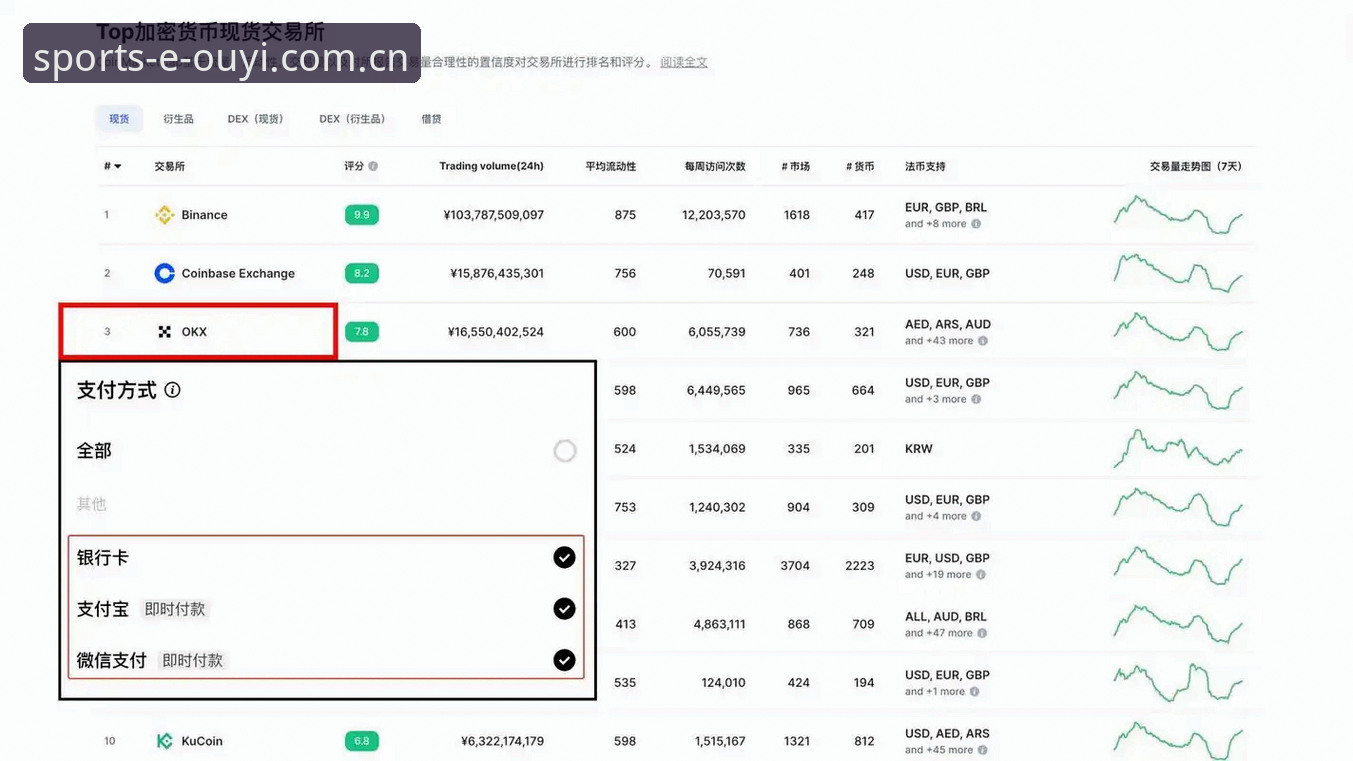Open Coinbase Exchange 7-day volume sparkline
1353x761 pixels.
[x=1178, y=273]
